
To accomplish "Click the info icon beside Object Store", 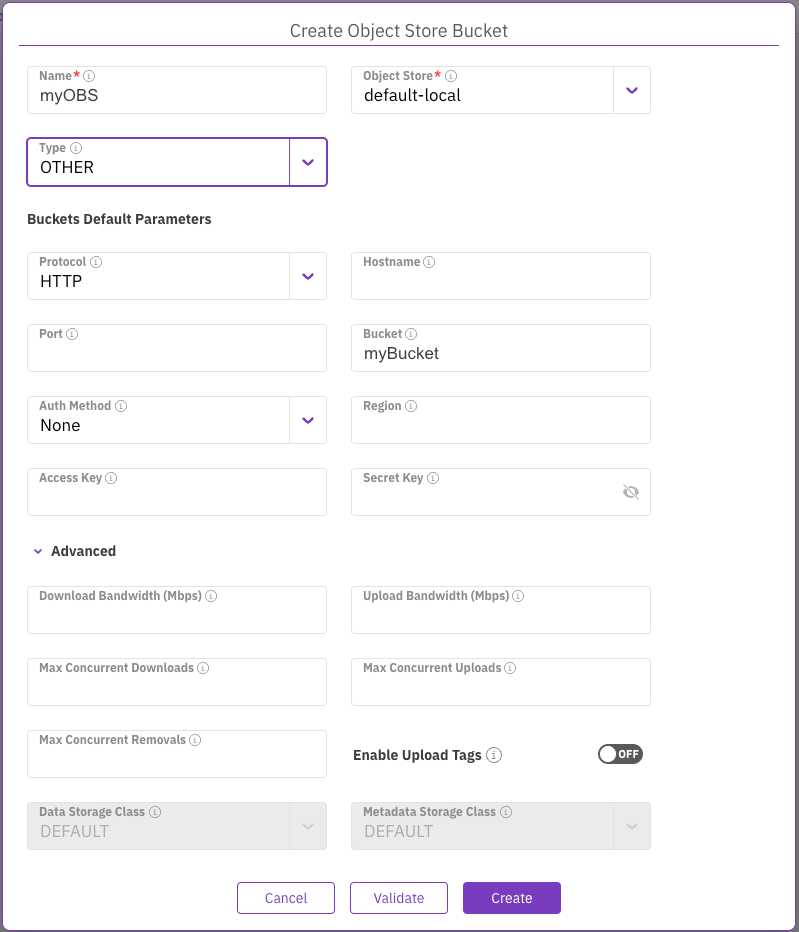I will 451,76.
